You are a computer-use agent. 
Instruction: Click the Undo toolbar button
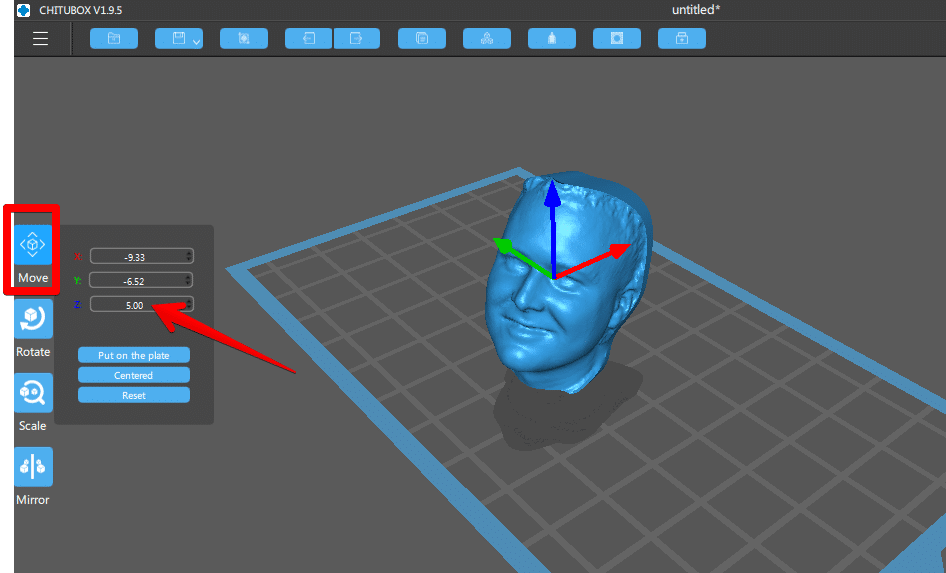click(x=308, y=39)
